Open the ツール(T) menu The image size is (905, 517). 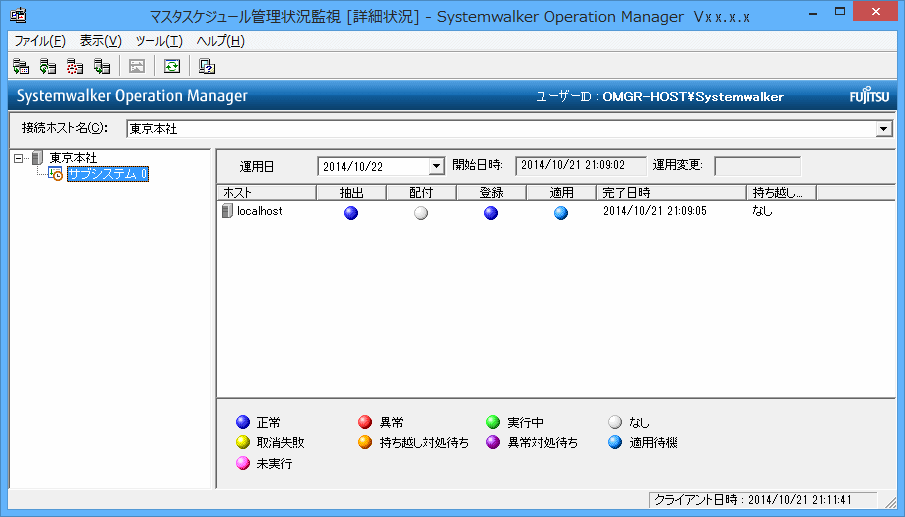coord(159,41)
